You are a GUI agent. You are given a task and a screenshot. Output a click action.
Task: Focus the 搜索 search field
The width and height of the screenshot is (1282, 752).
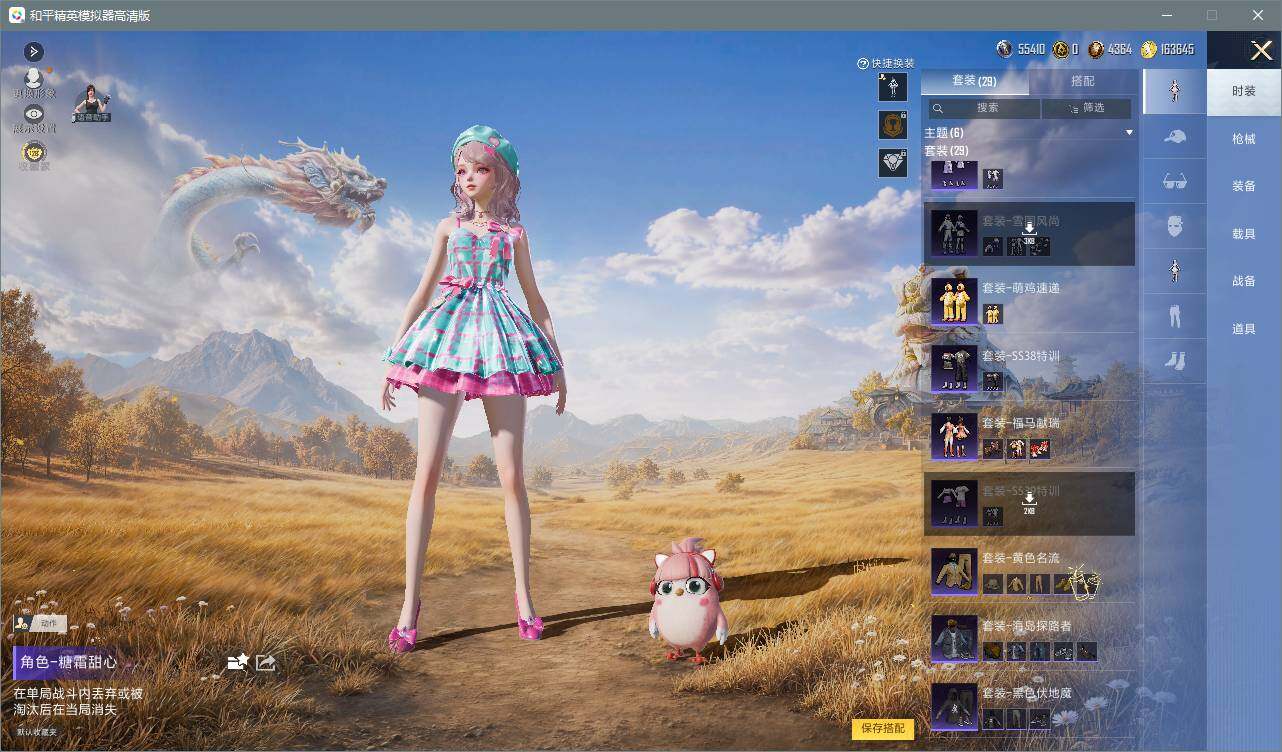[x=984, y=108]
